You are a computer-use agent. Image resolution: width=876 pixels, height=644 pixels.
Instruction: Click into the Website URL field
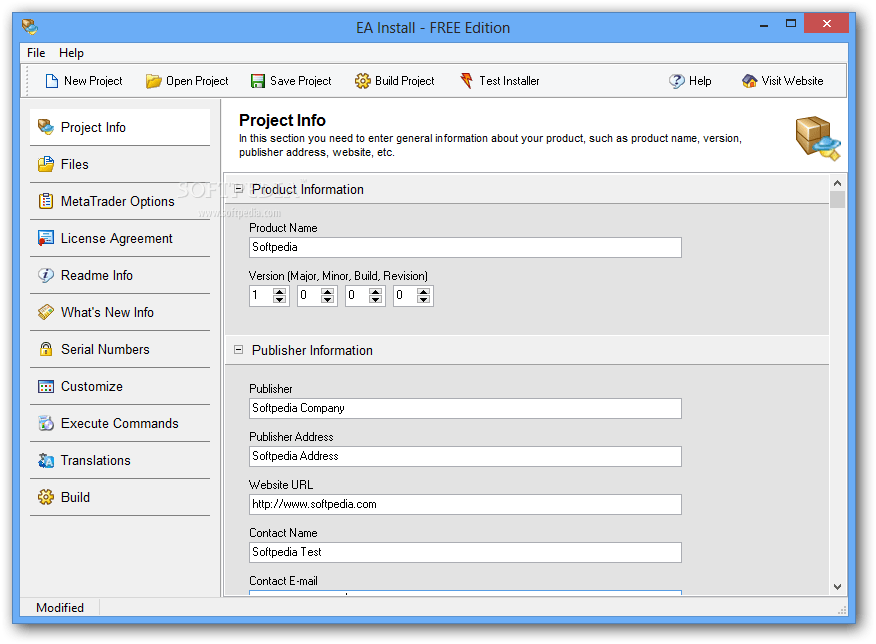point(465,504)
